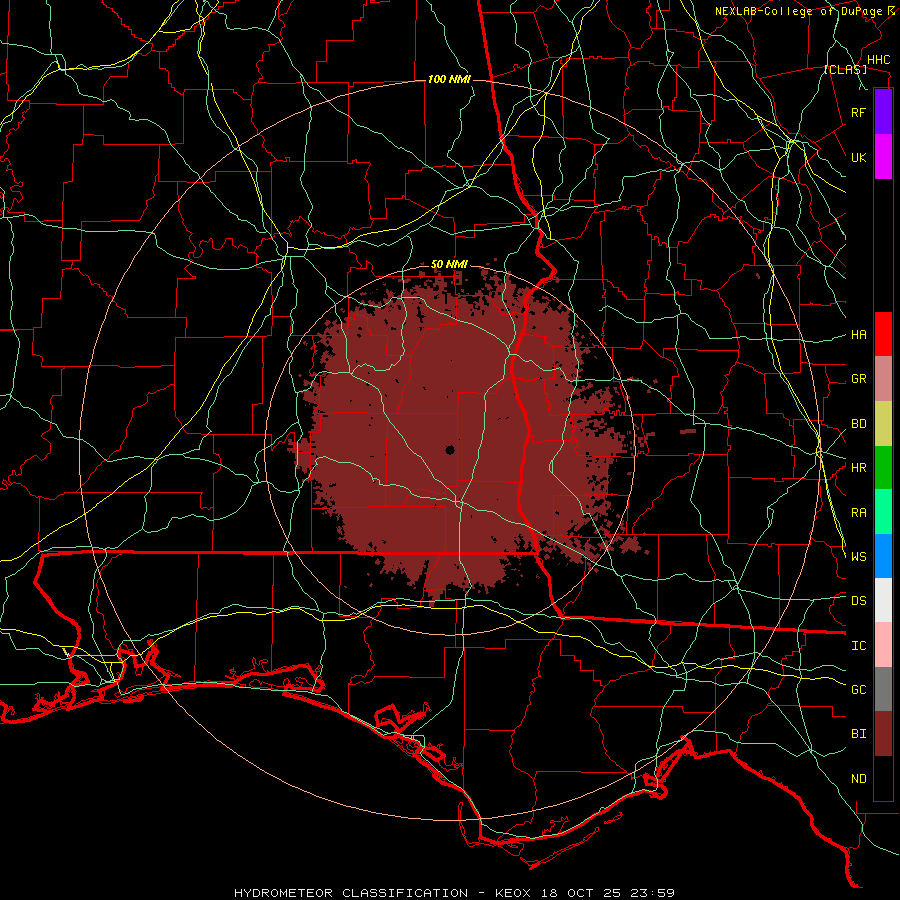Click the 100 NMI range ring label
The width and height of the screenshot is (900, 900).
449,79
